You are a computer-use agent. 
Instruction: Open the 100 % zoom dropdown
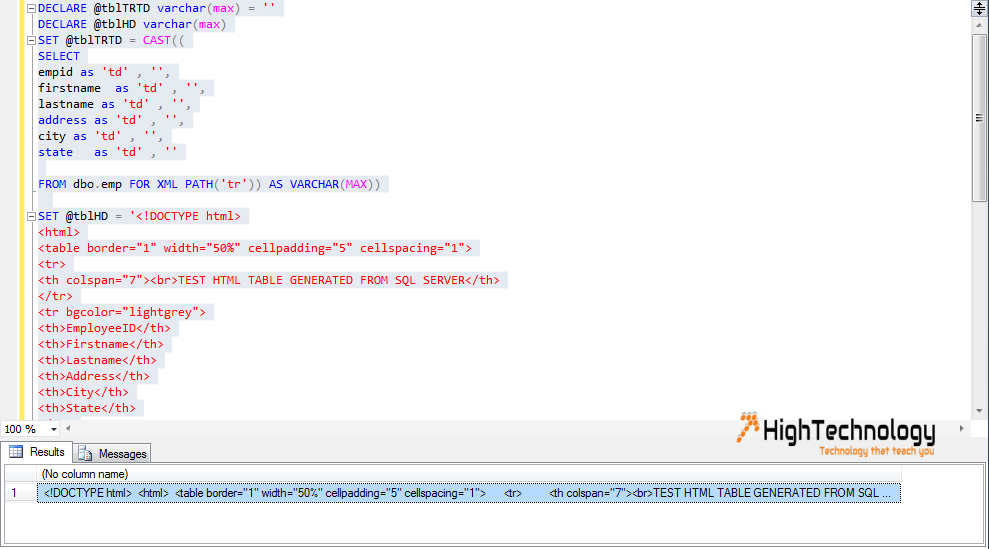(x=54, y=429)
